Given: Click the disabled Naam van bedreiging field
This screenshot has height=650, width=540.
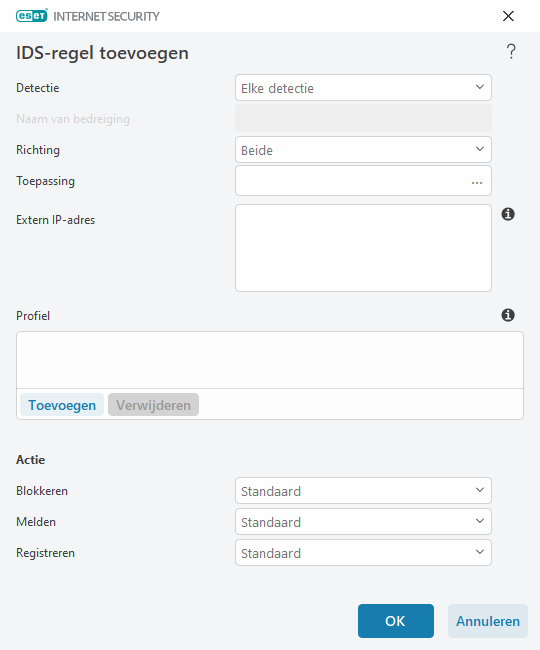Looking at the screenshot, I should click(363, 118).
